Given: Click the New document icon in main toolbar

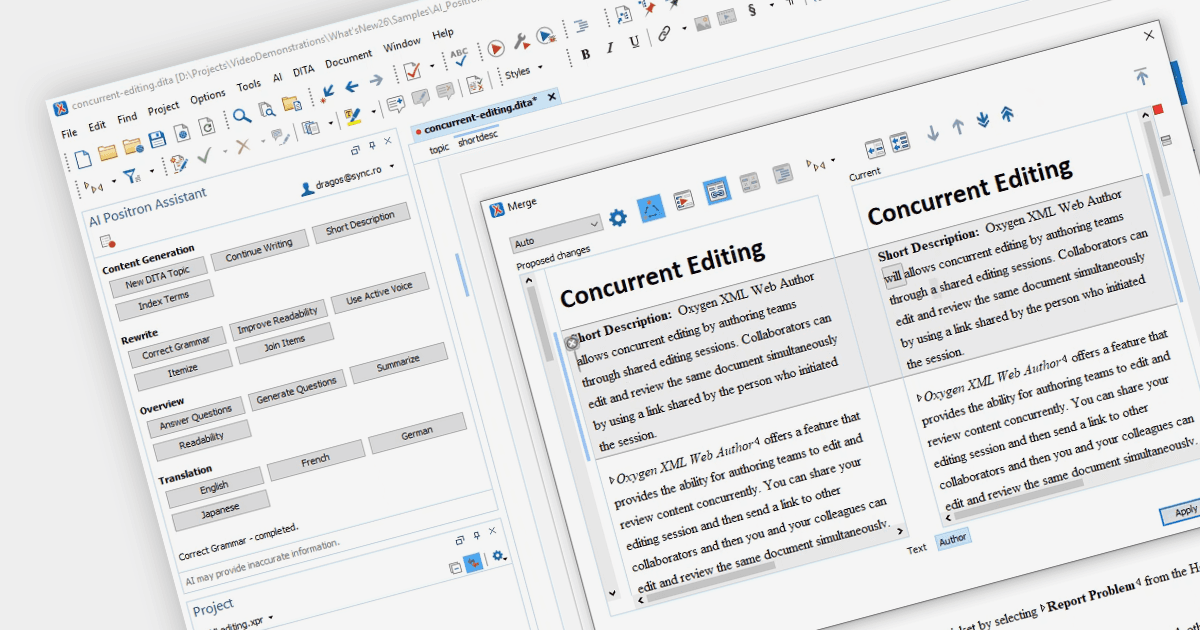Looking at the screenshot, I should pos(82,157).
